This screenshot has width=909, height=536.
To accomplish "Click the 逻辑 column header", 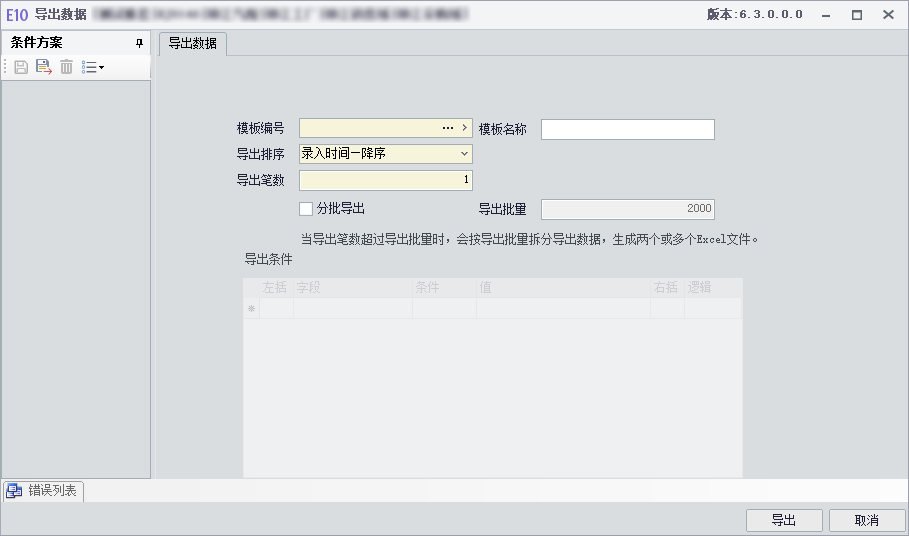I will [x=713, y=287].
